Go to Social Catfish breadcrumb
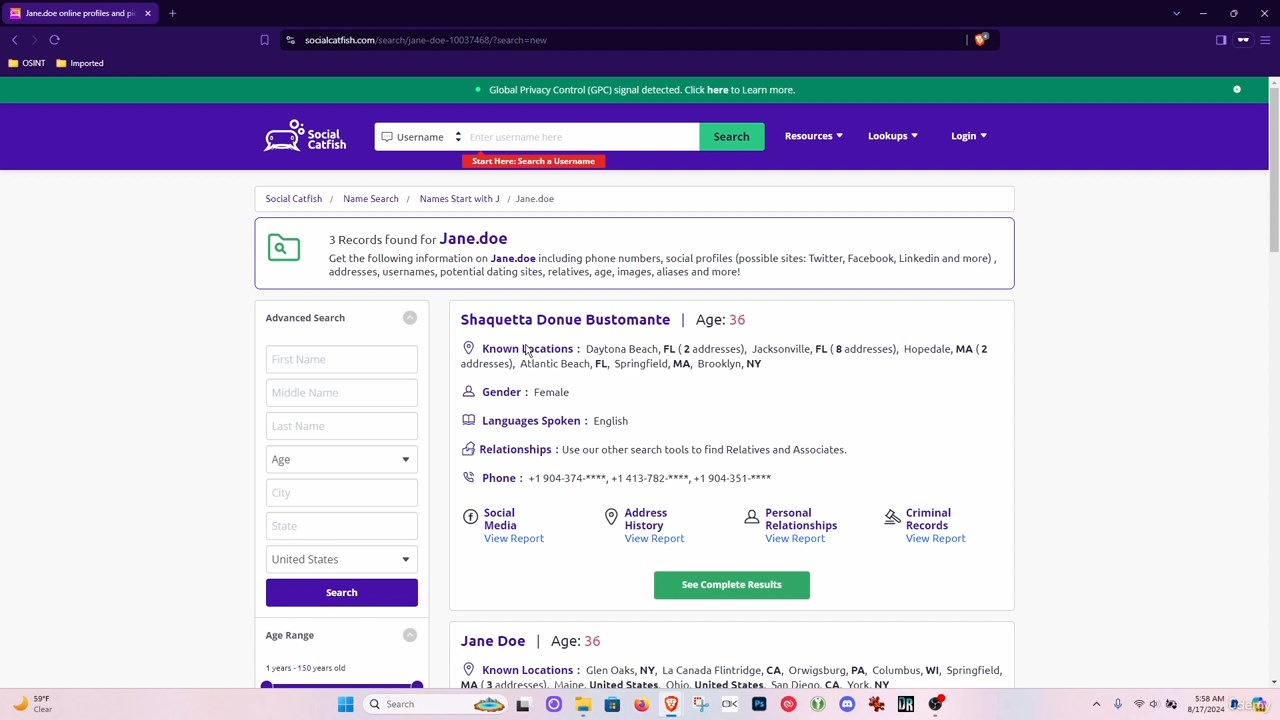The width and height of the screenshot is (1280, 720). coord(294,199)
